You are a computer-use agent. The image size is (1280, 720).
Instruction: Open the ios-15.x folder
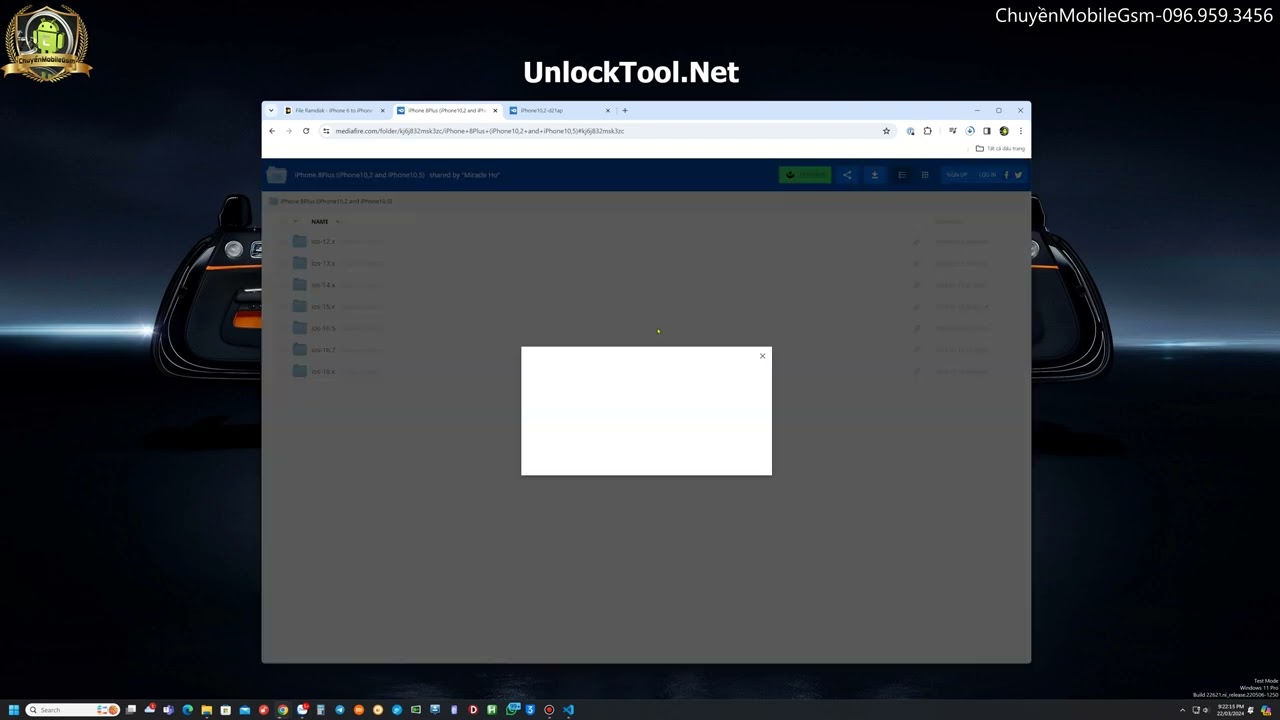[x=322, y=307]
